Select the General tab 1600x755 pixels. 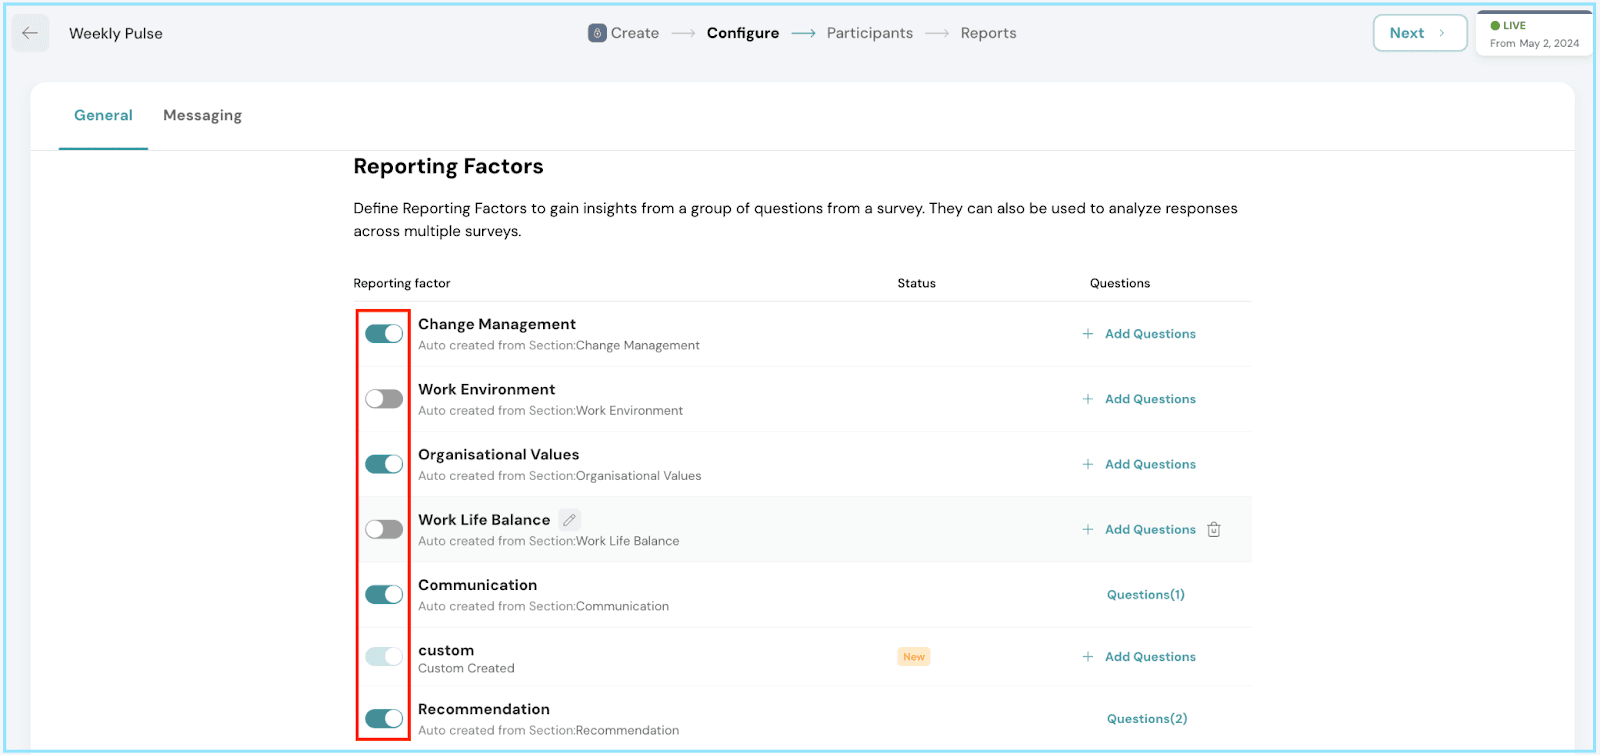(x=103, y=116)
